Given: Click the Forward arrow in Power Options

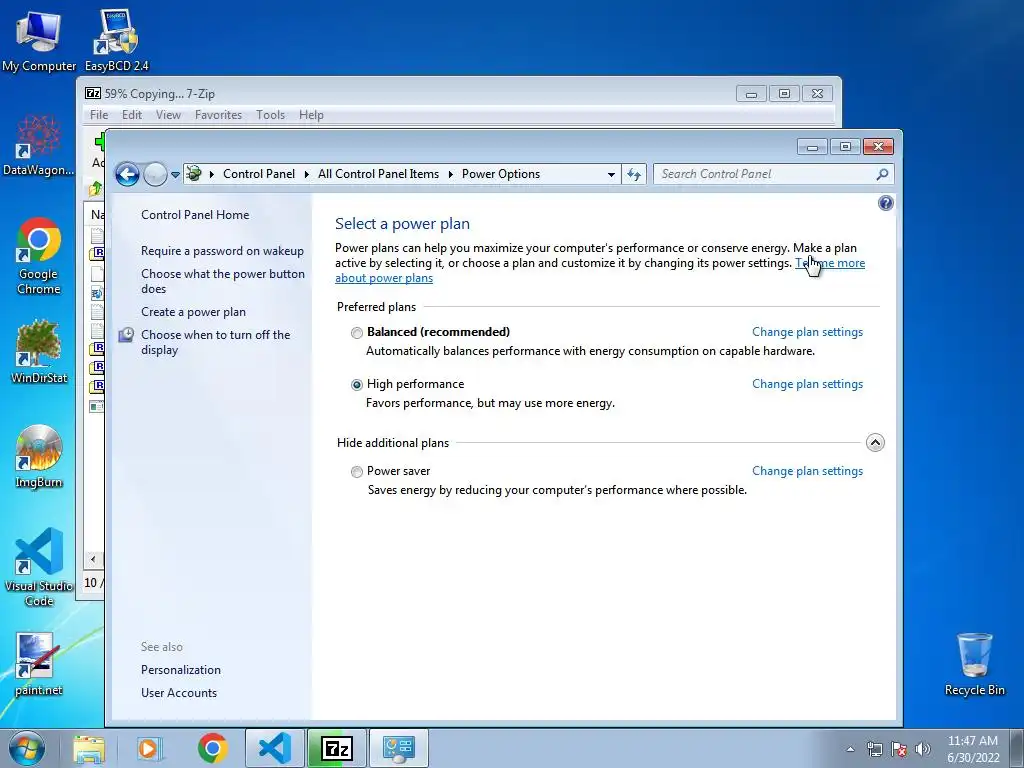Looking at the screenshot, I should click(x=155, y=174).
